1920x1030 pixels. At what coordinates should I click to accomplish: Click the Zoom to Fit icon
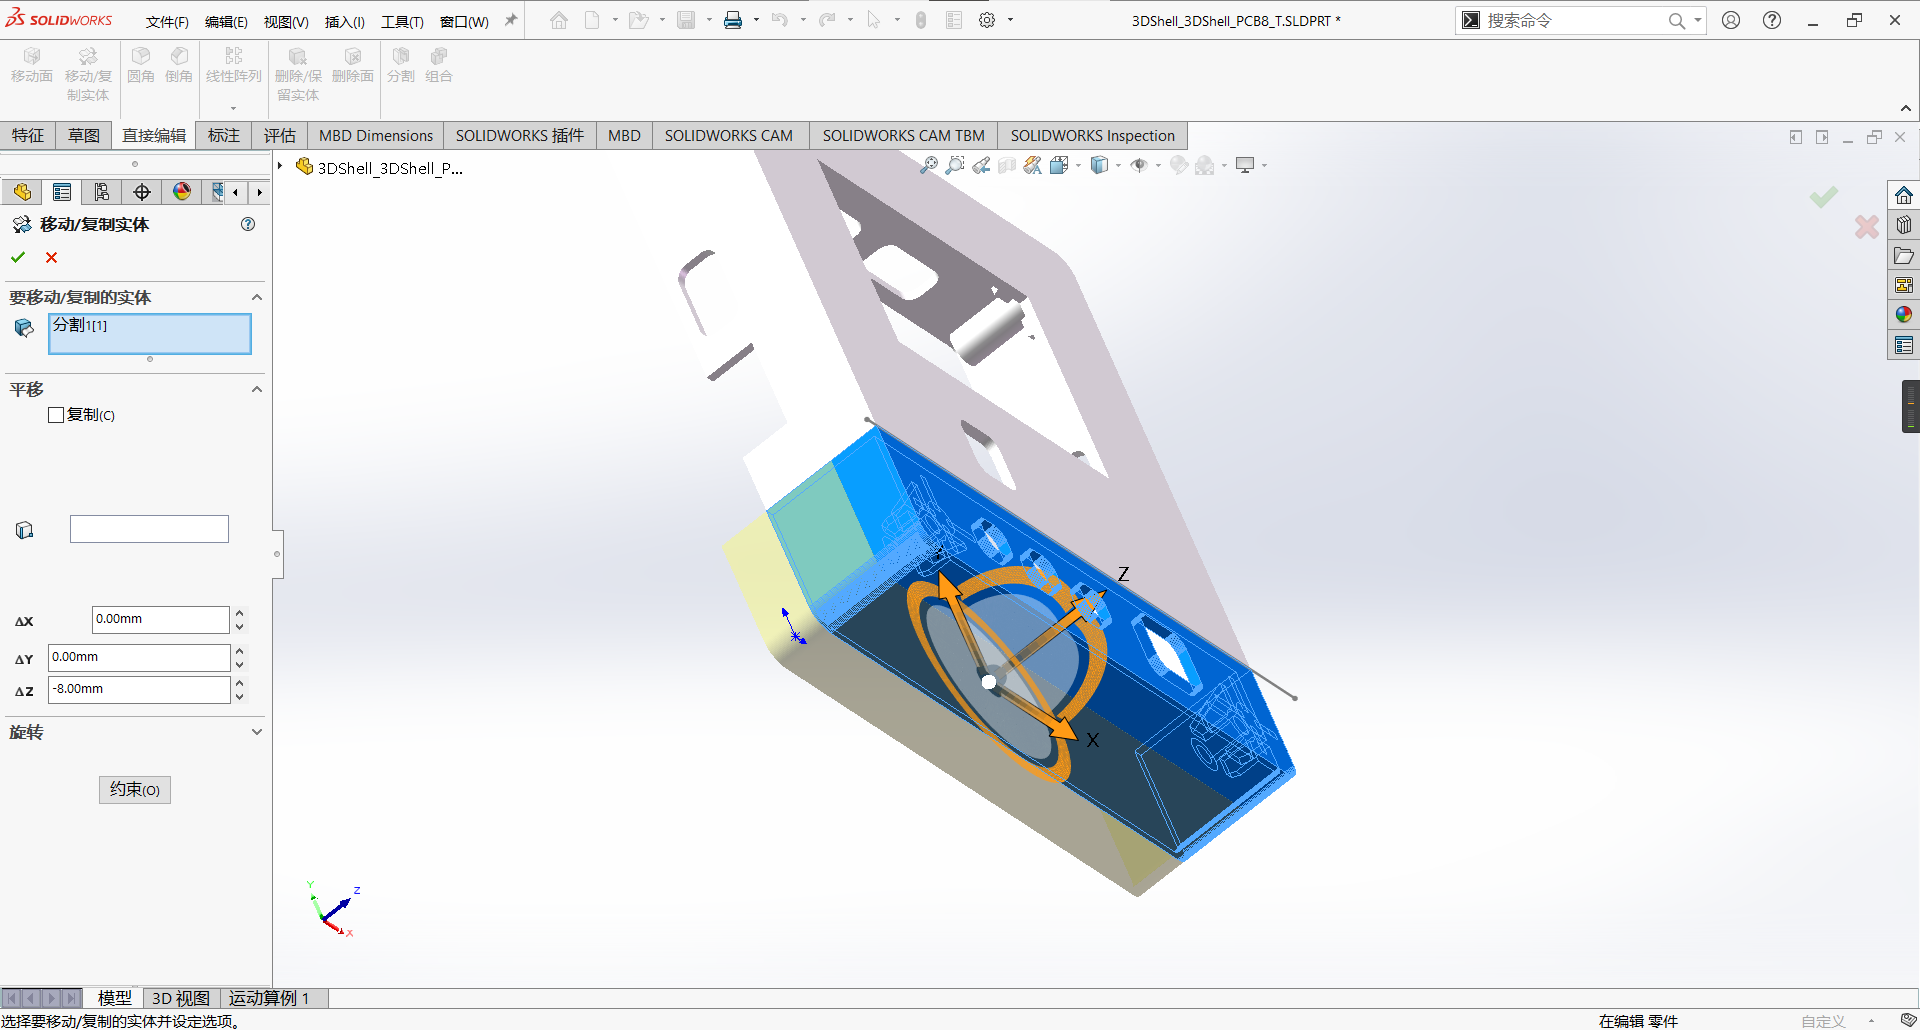tap(929, 165)
